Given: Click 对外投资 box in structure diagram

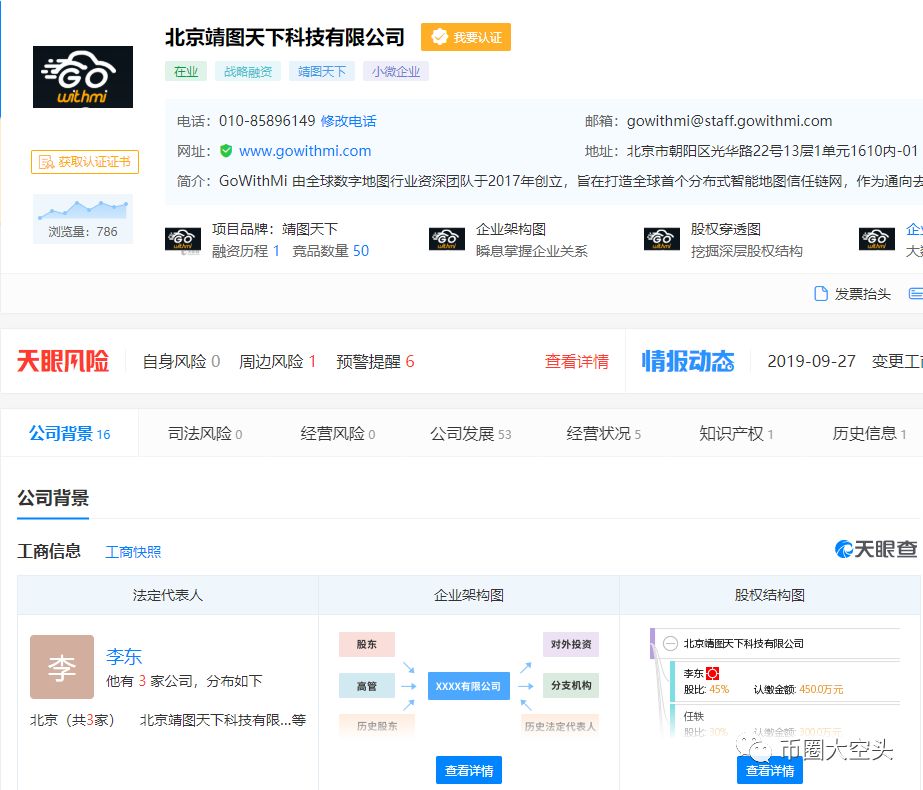Looking at the screenshot, I should coord(571,645).
